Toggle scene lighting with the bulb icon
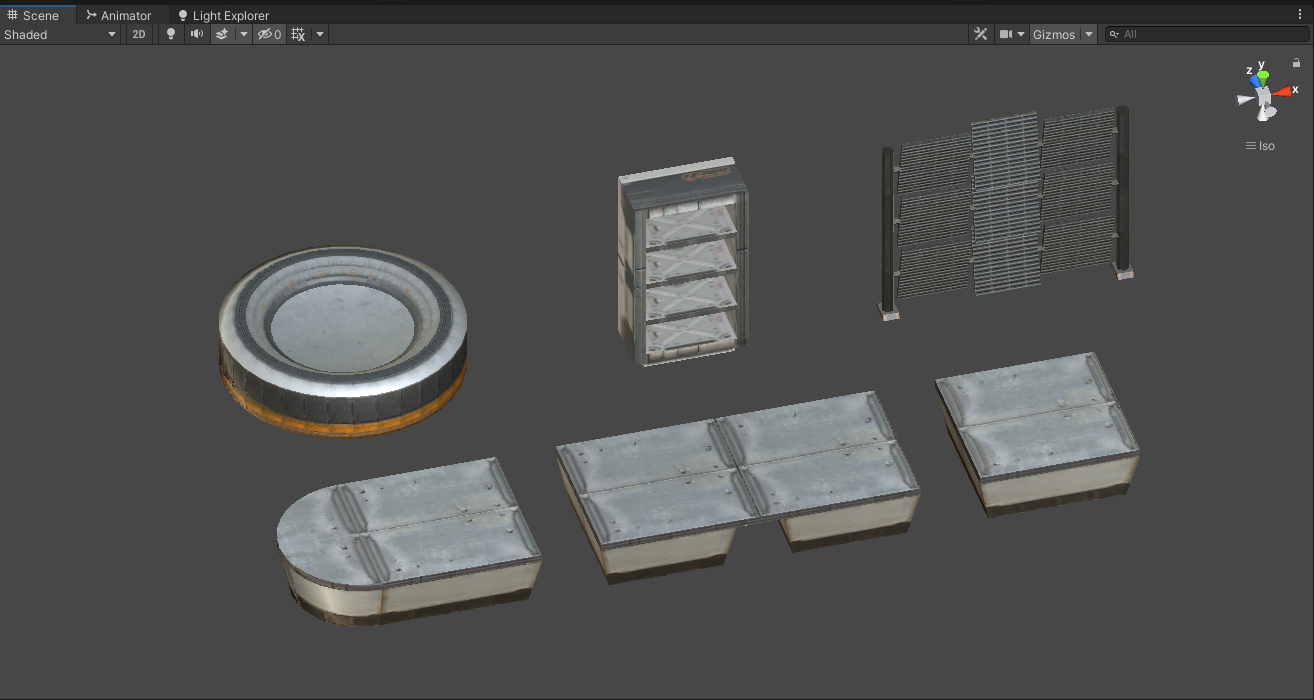The image size is (1314, 700). (x=171, y=34)
